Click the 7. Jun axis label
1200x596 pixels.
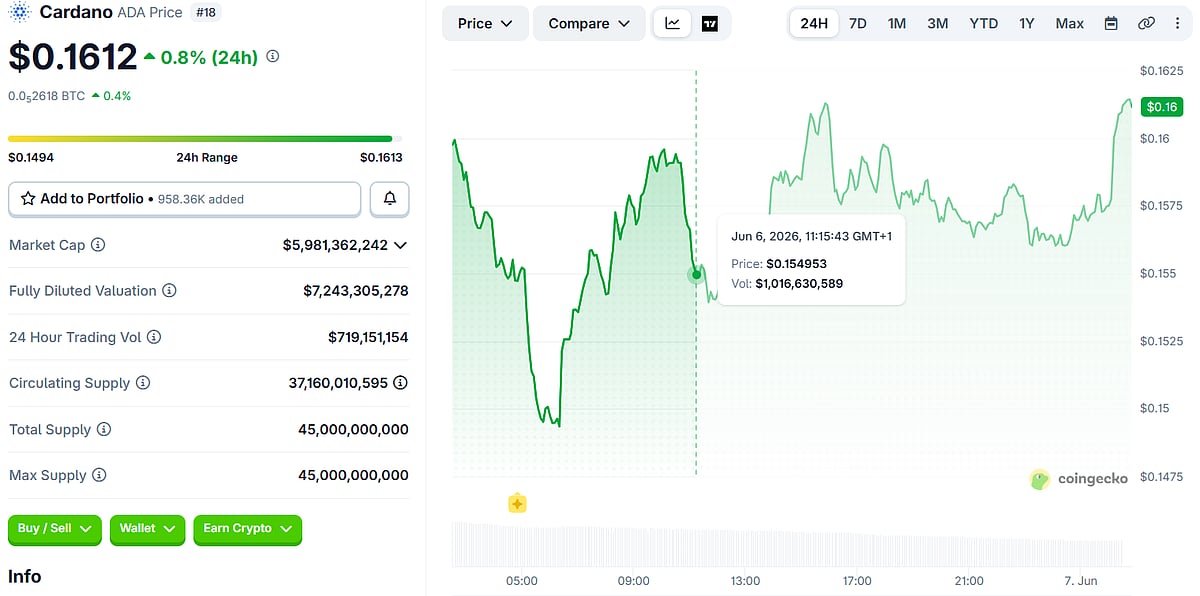point(1081,581)
